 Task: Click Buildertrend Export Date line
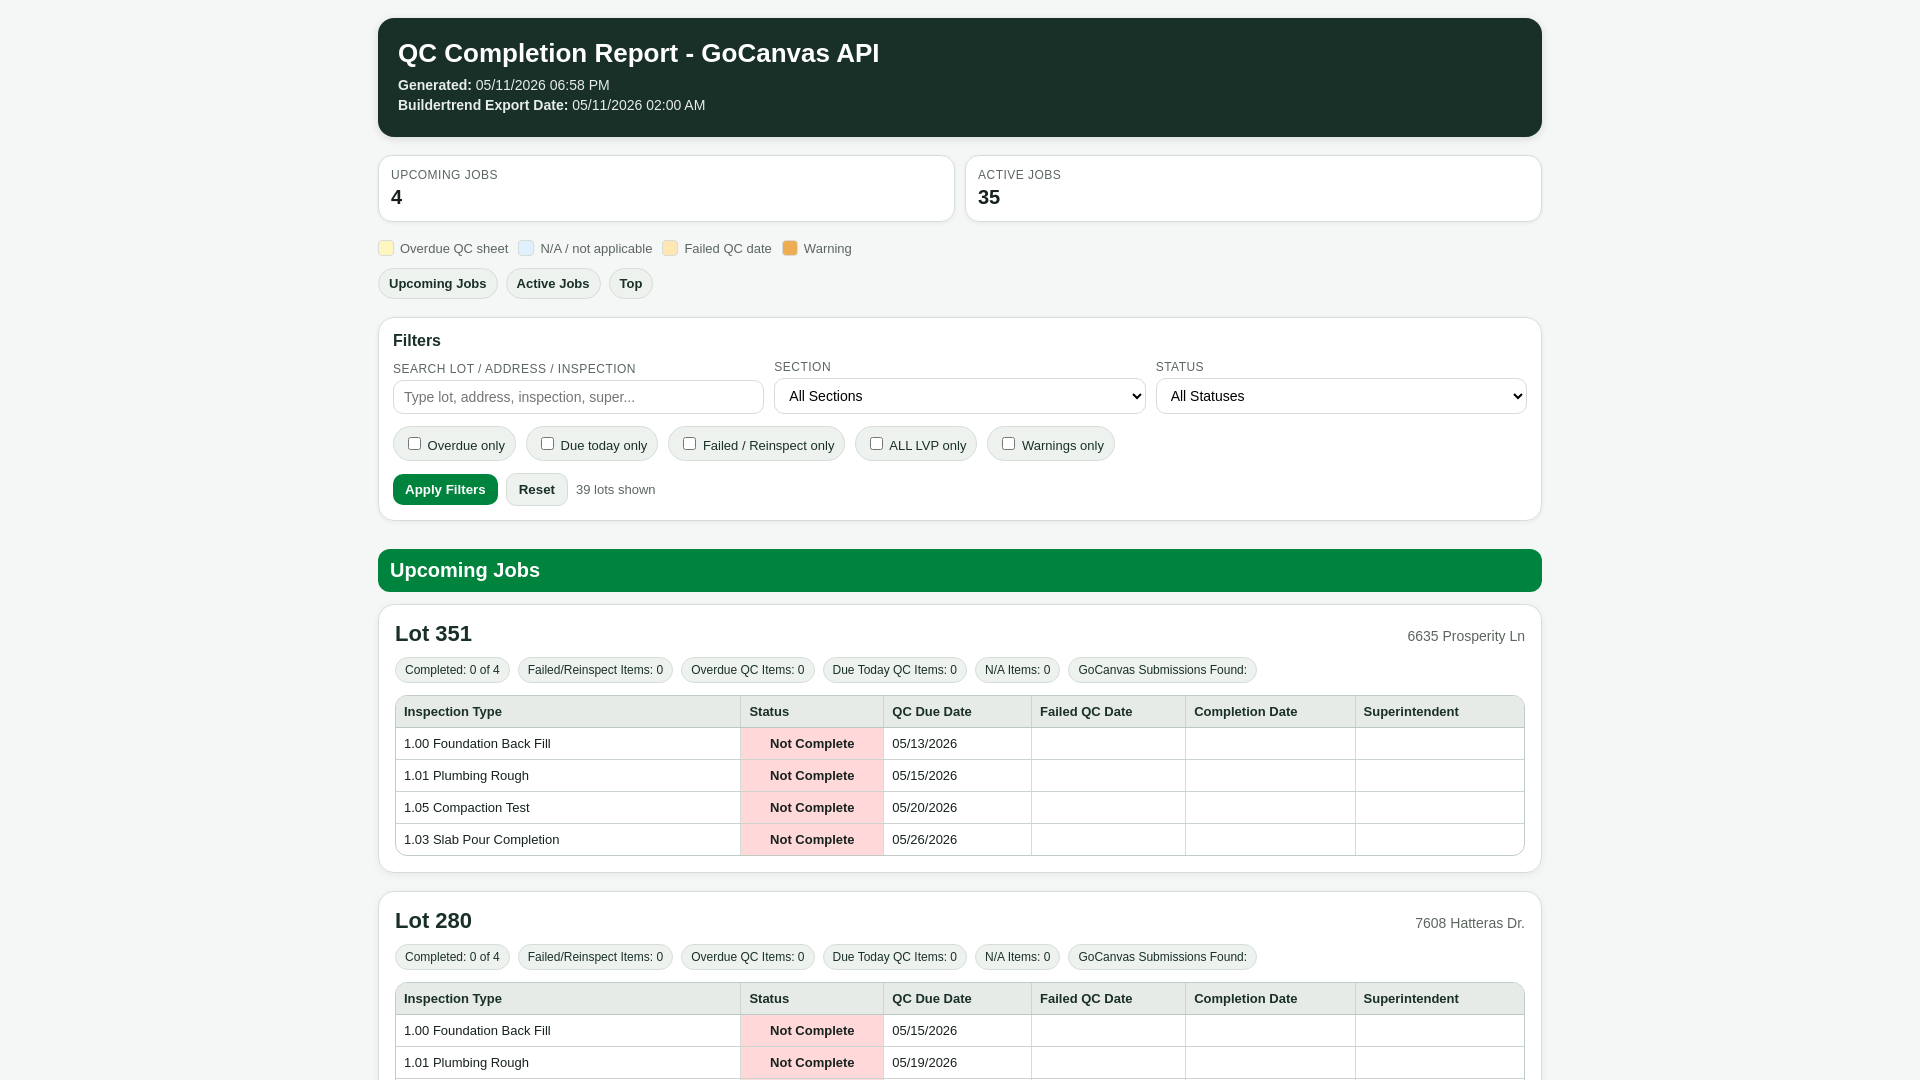tap(551, 105)
